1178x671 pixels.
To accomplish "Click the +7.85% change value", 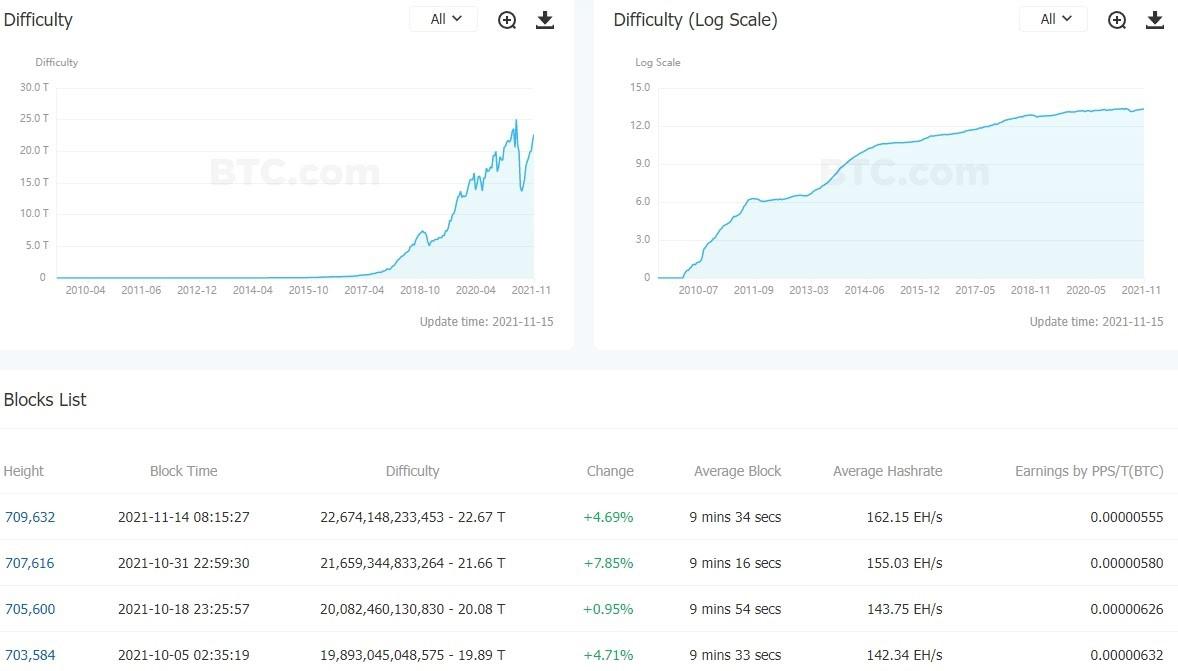I will (x=608, y=563).
